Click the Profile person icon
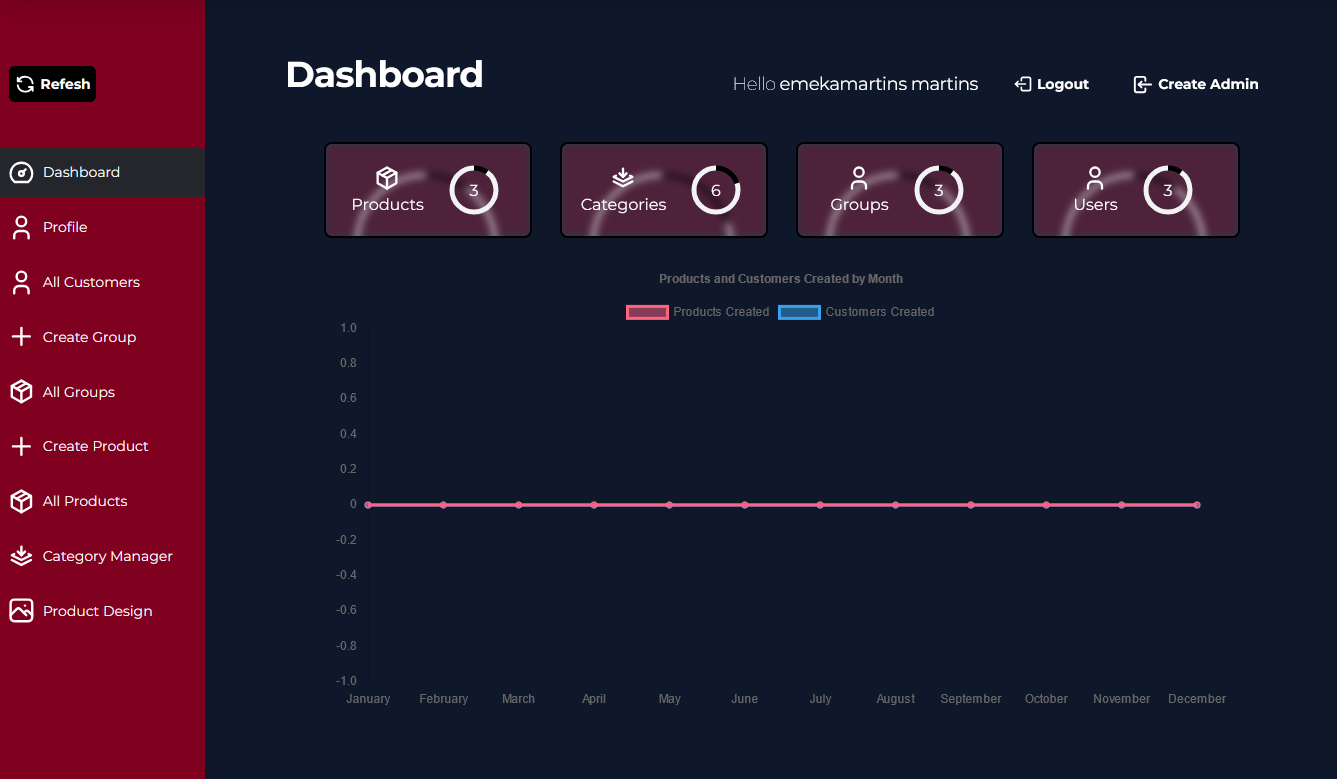This screenshot has width=1337, height=779. point(21,228)
